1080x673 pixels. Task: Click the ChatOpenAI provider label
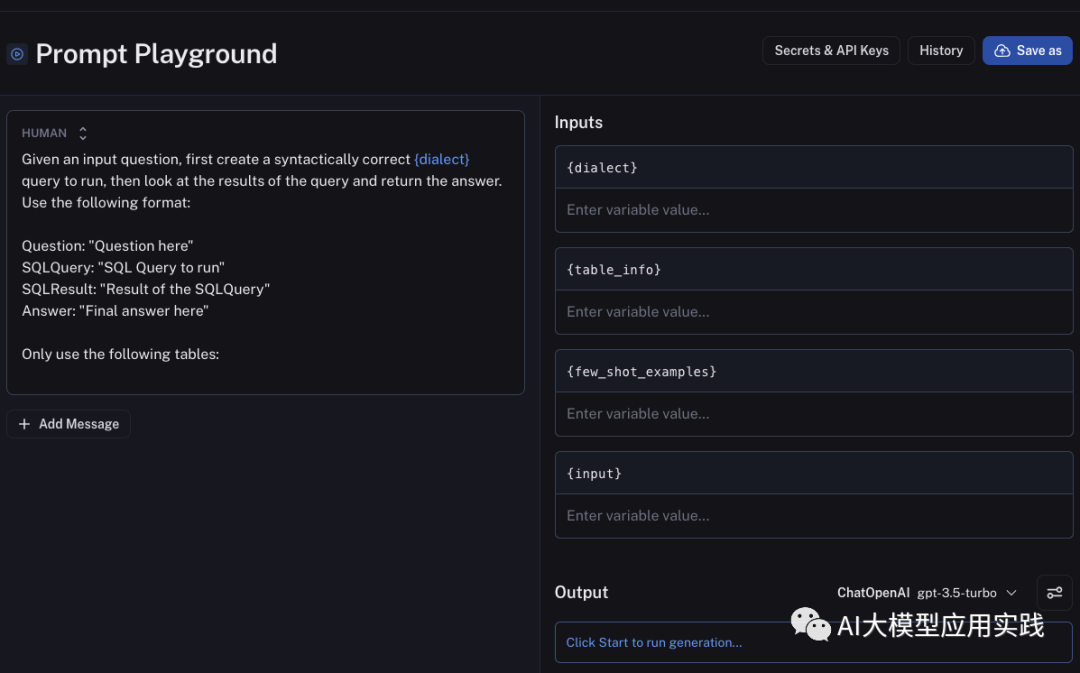(873, 593)
